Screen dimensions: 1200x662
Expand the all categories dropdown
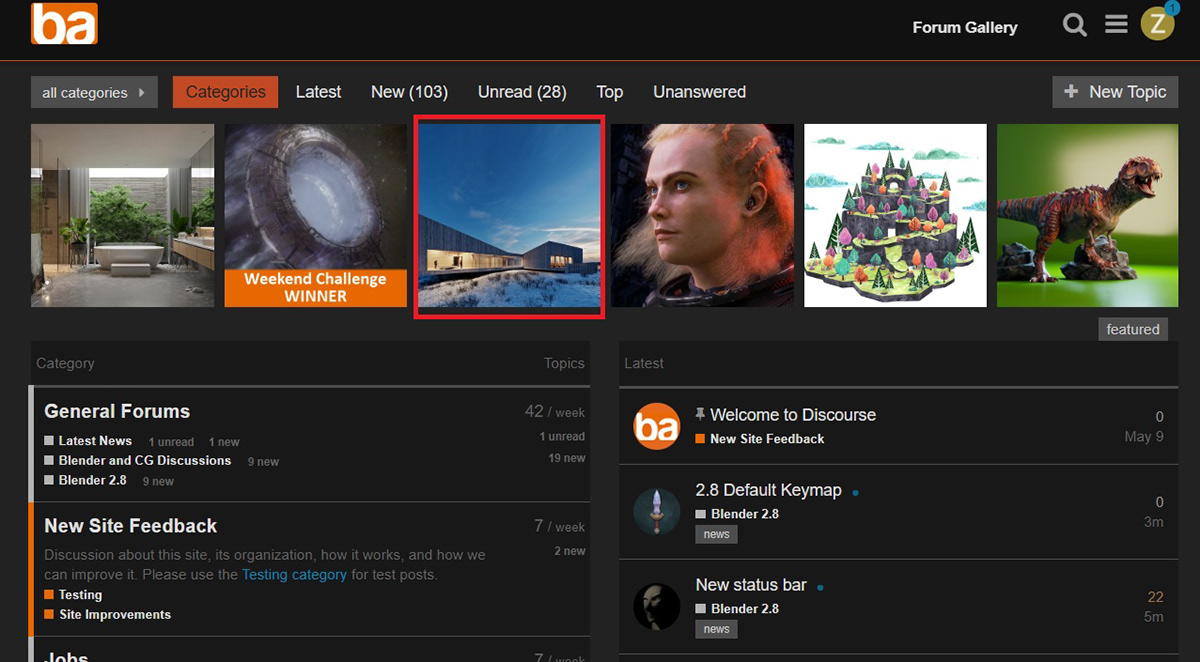point(94,92)
